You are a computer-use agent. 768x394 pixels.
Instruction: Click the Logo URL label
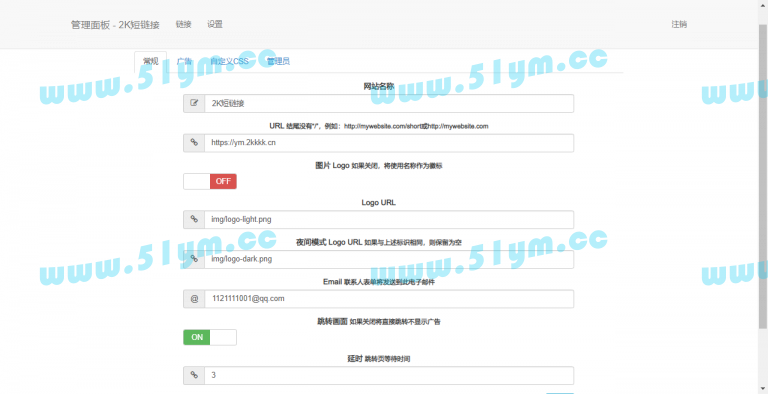tap(379, 202)
